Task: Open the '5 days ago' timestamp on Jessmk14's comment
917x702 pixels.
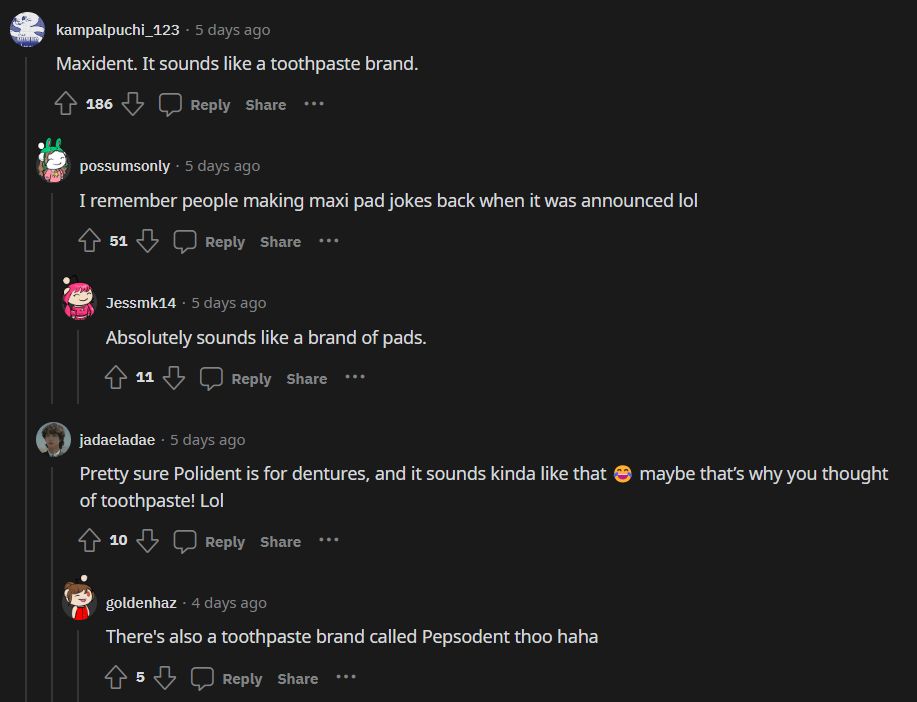Action: tap(229, 303)
